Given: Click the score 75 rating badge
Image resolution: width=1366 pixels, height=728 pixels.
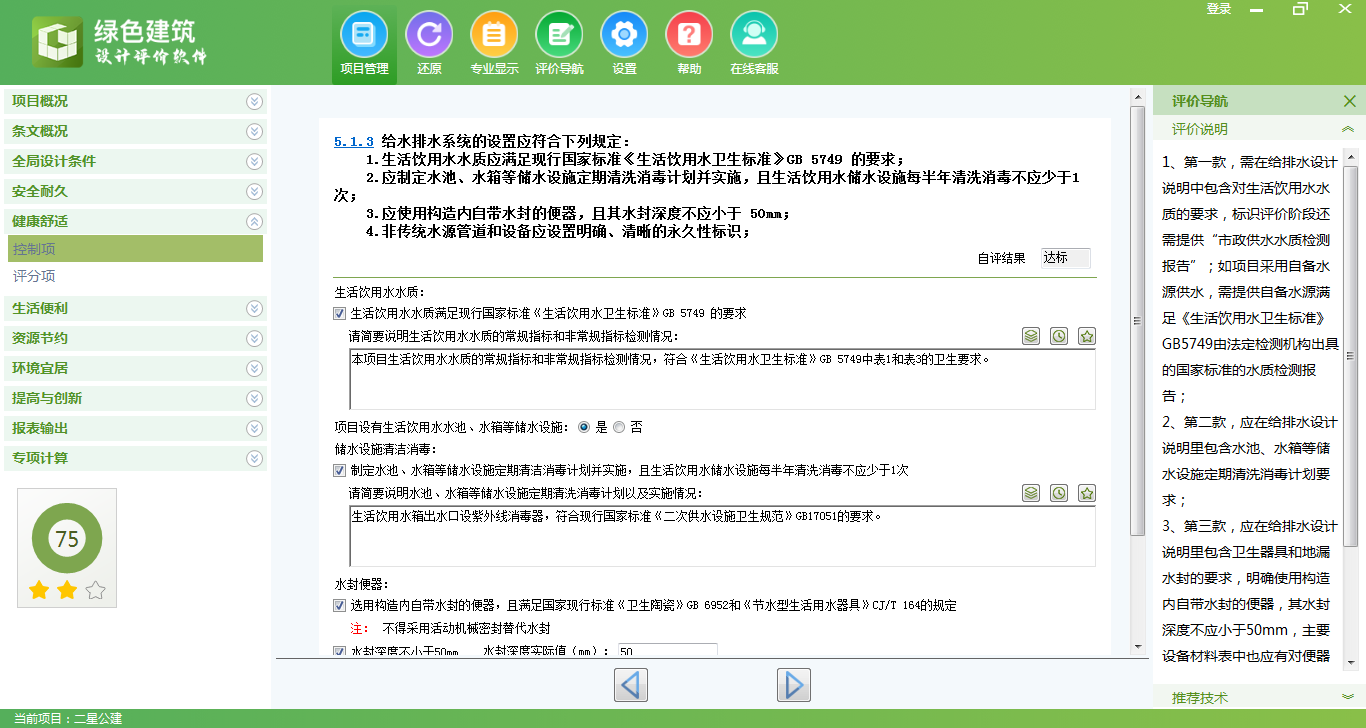Looking at the screenshot, I should (67, 540).
